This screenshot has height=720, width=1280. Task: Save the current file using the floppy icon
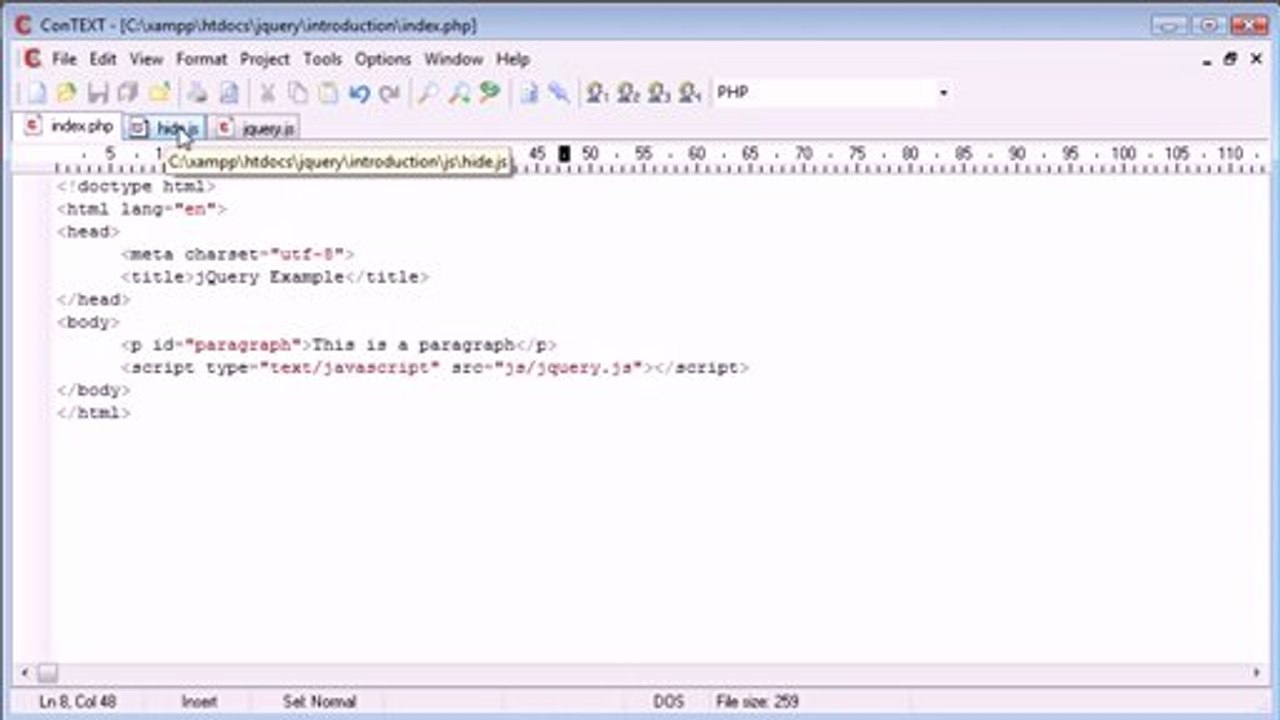click(98, 93)
